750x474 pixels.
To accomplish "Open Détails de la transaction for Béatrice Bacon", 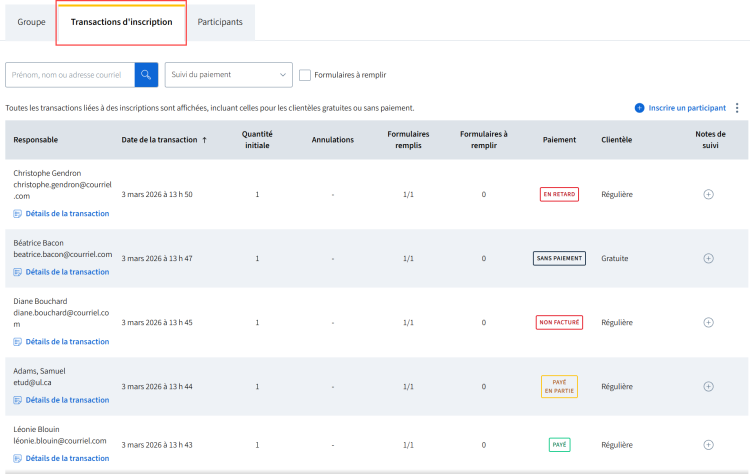I will click(x=67, y=272).
